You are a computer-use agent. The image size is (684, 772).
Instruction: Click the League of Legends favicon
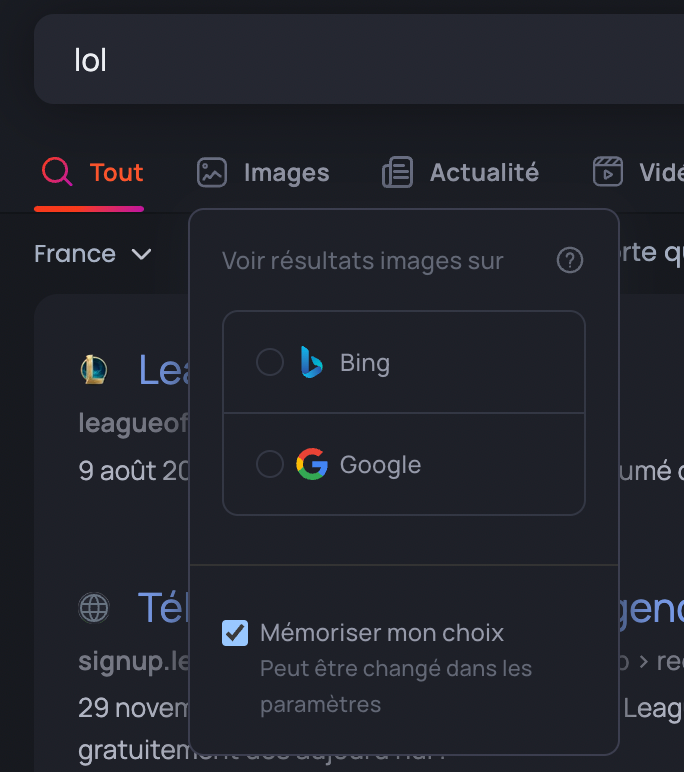pyautogui.click(x=94, y=370)
